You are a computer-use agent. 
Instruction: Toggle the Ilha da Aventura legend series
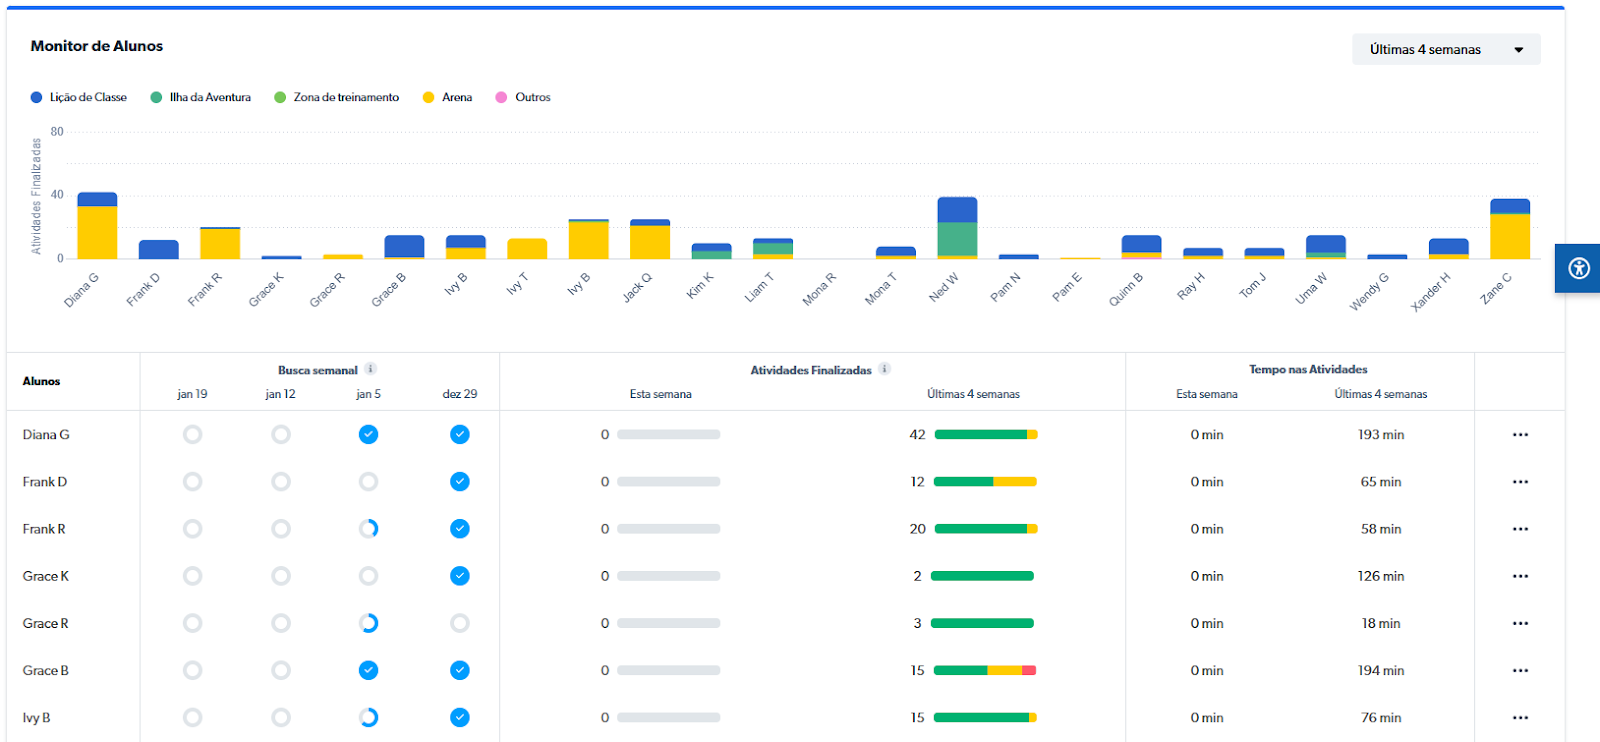point(200,97)
